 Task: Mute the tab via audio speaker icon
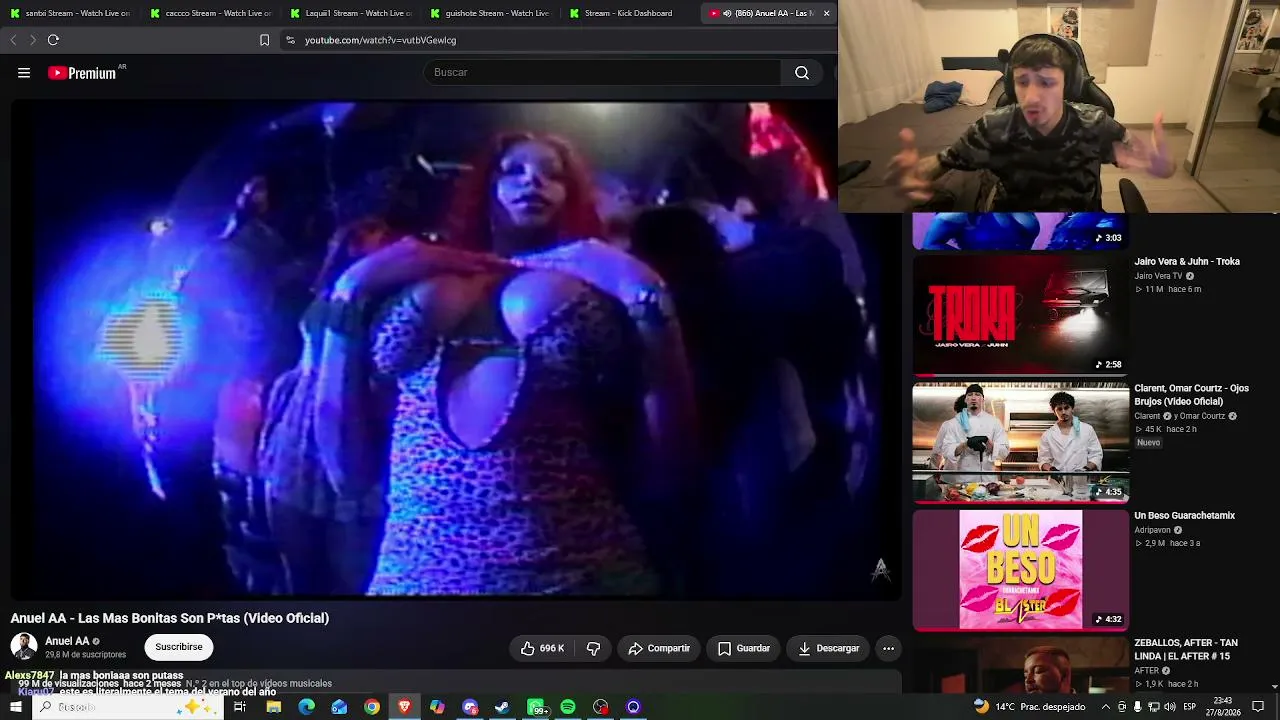click(727, 13)
